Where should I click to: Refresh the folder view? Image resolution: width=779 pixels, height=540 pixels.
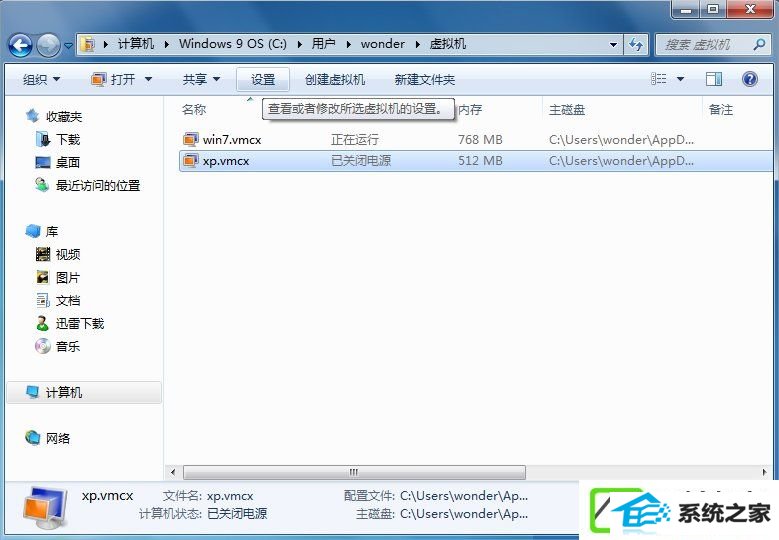point(635,45)
